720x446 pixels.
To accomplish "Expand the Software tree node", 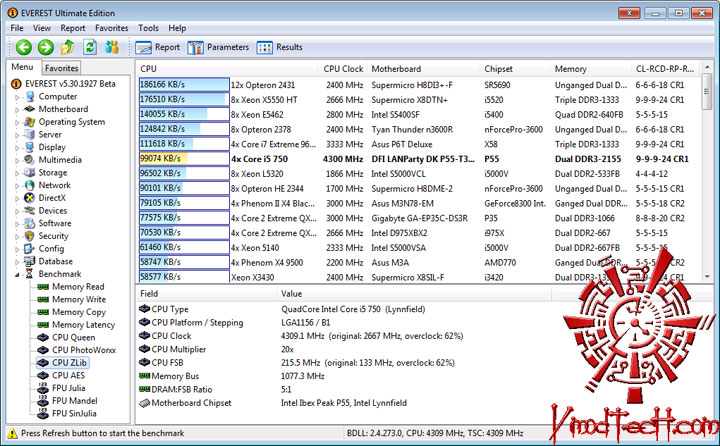I will tap(17, 224).
